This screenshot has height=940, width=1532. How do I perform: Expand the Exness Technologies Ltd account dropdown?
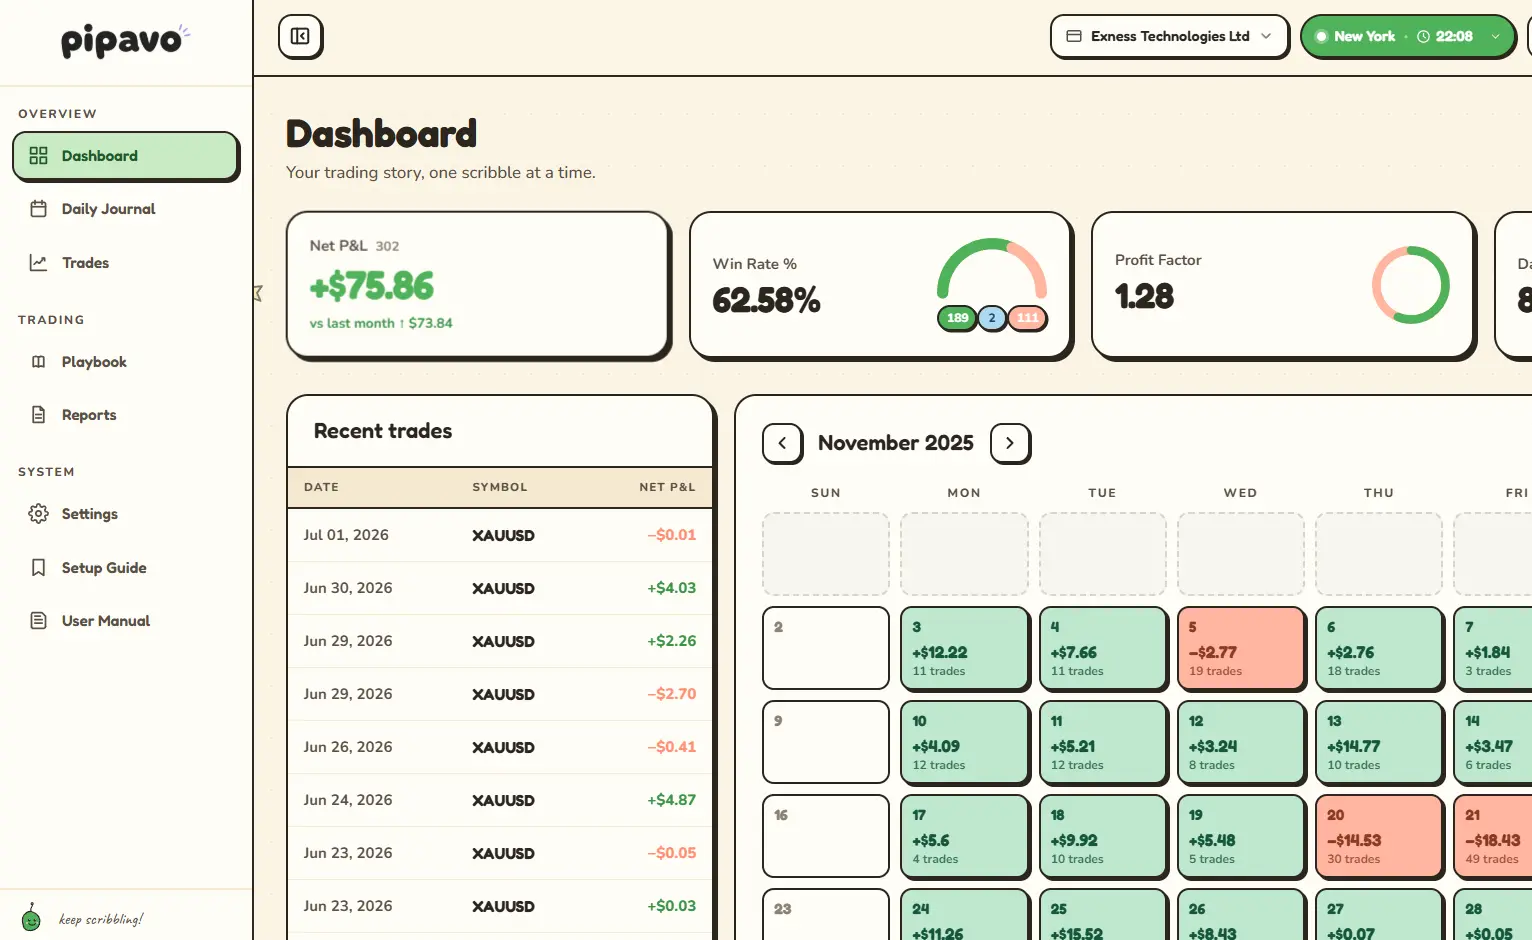1169,36
